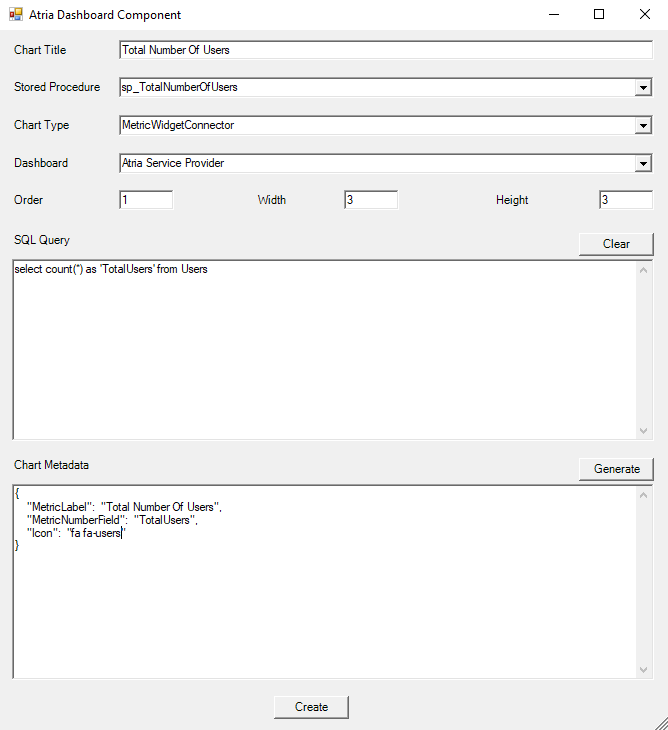Click the Chart Metadata scrollbar down arrow
Viewport: 668px width, 730px height.
(x=644, y=670)
